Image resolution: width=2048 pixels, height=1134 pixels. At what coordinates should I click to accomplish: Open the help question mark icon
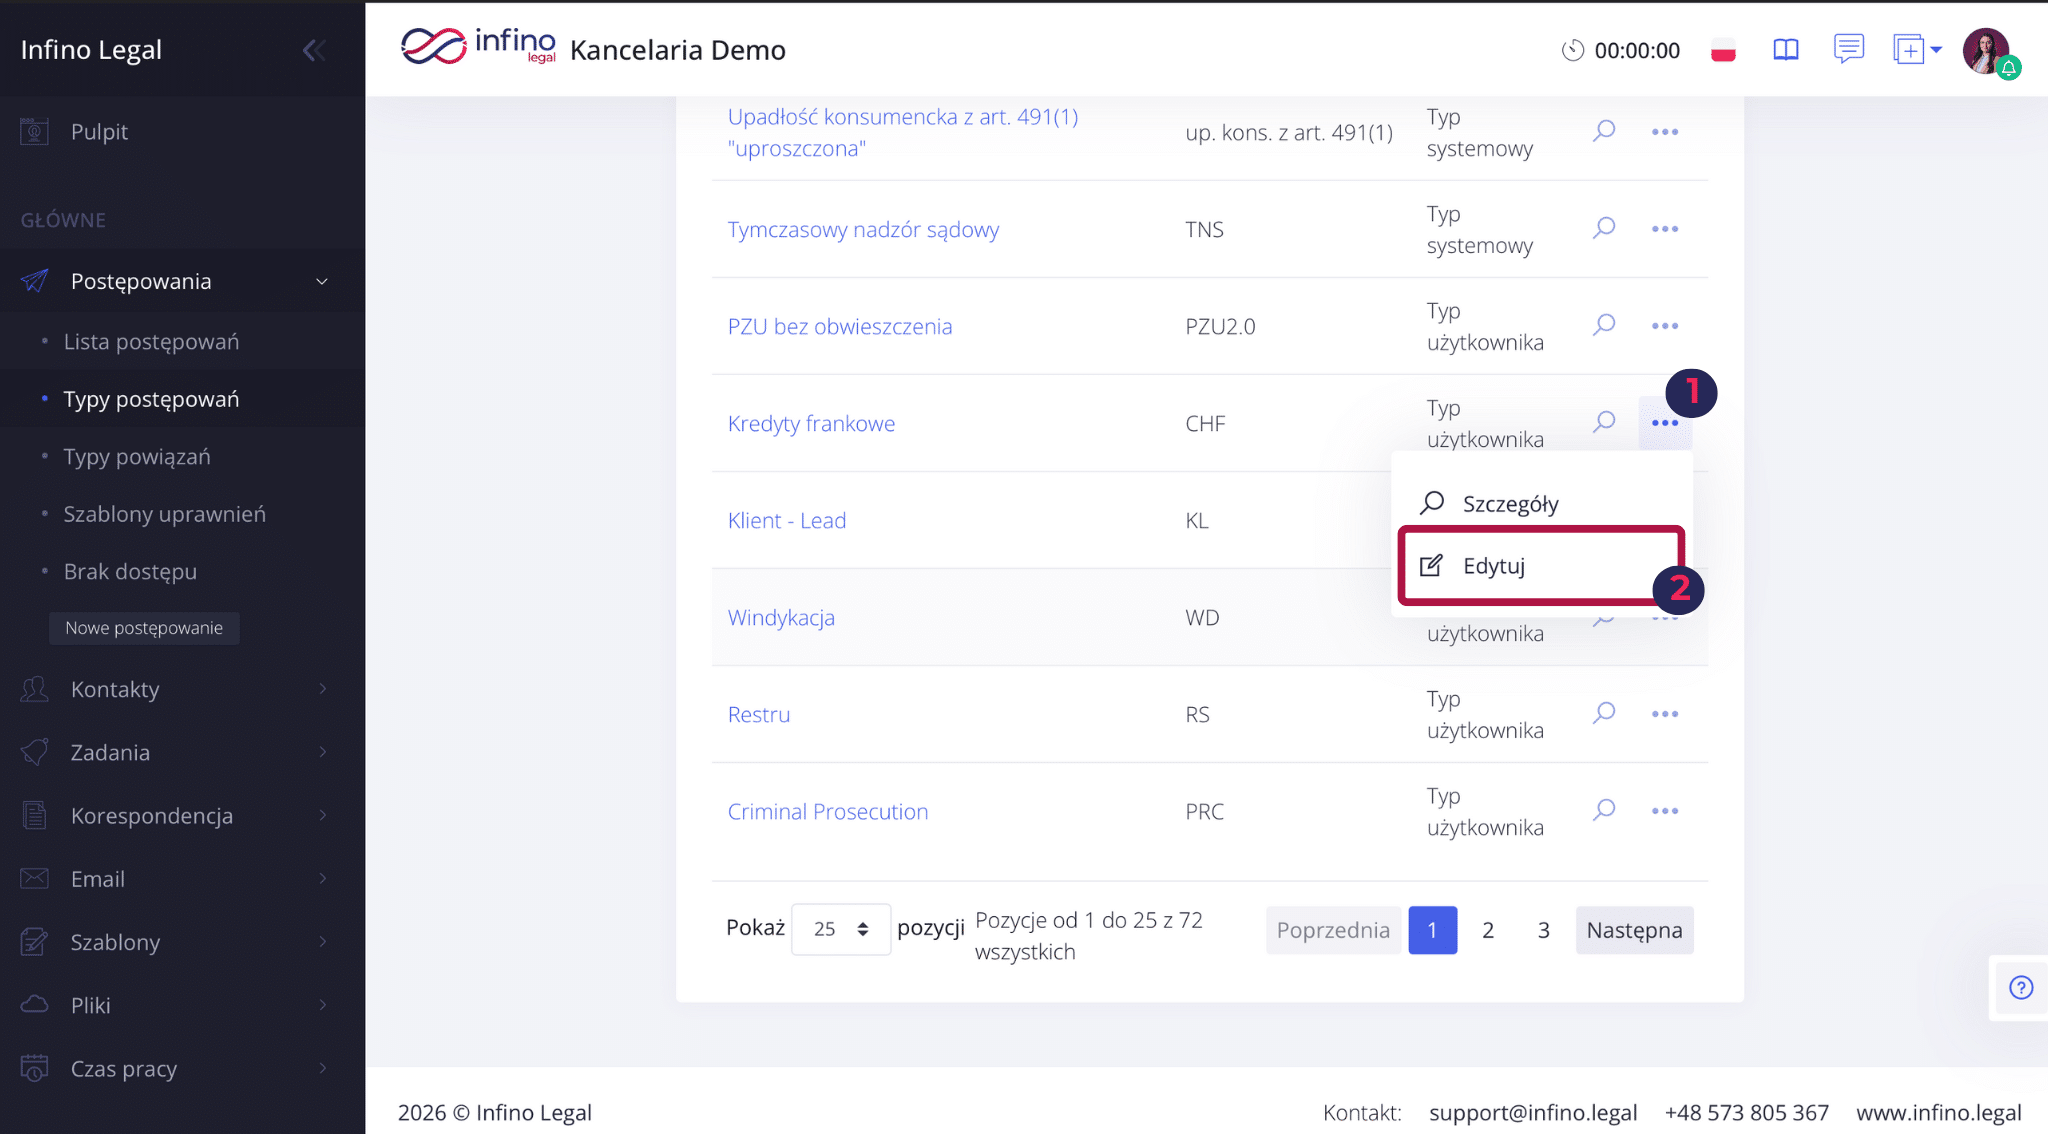coord(2021,988)
